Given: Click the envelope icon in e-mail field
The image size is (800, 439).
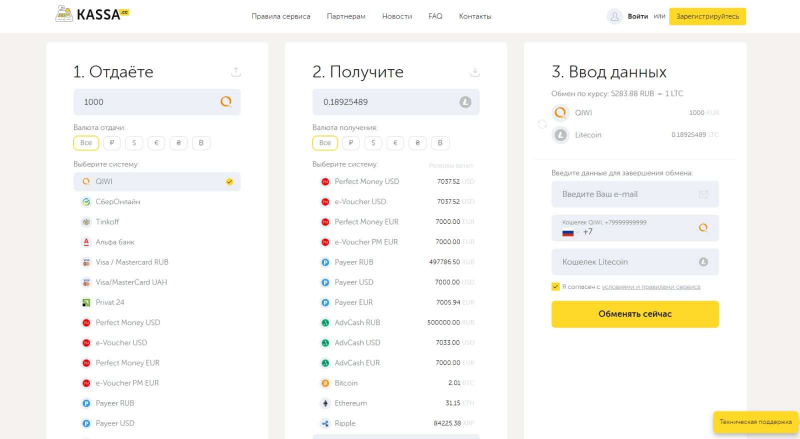Looking at the screenshot, I should [x=703, y=194].
